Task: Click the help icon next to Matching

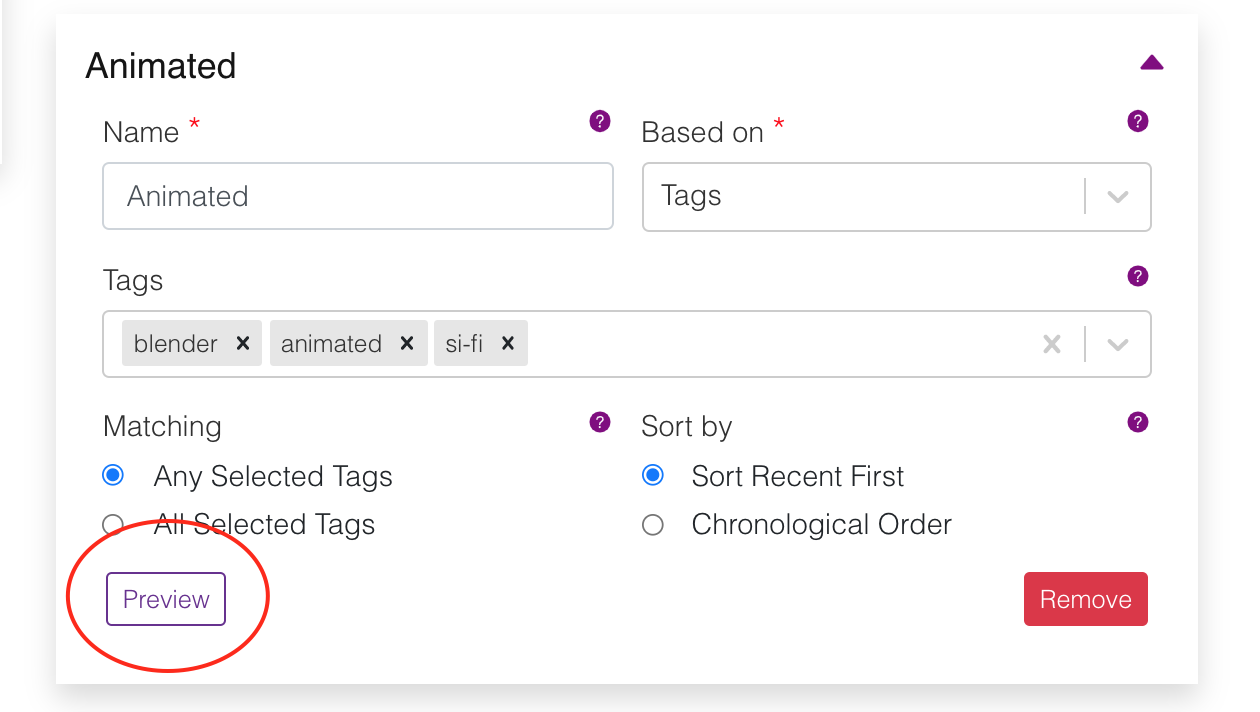Action: [599, 422]
